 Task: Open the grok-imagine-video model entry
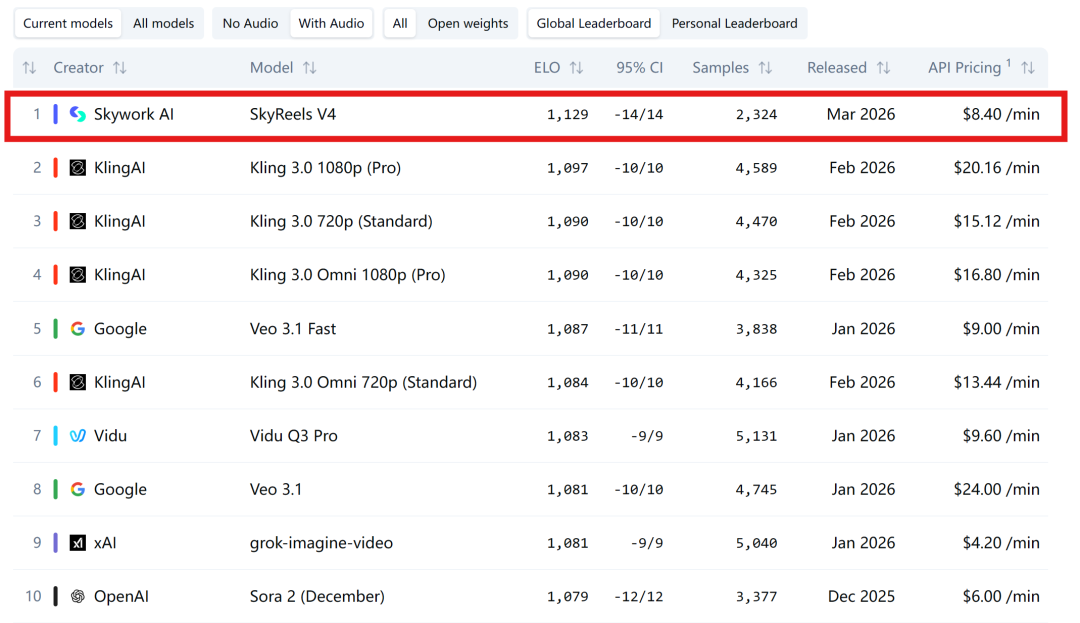coord(321,543)
